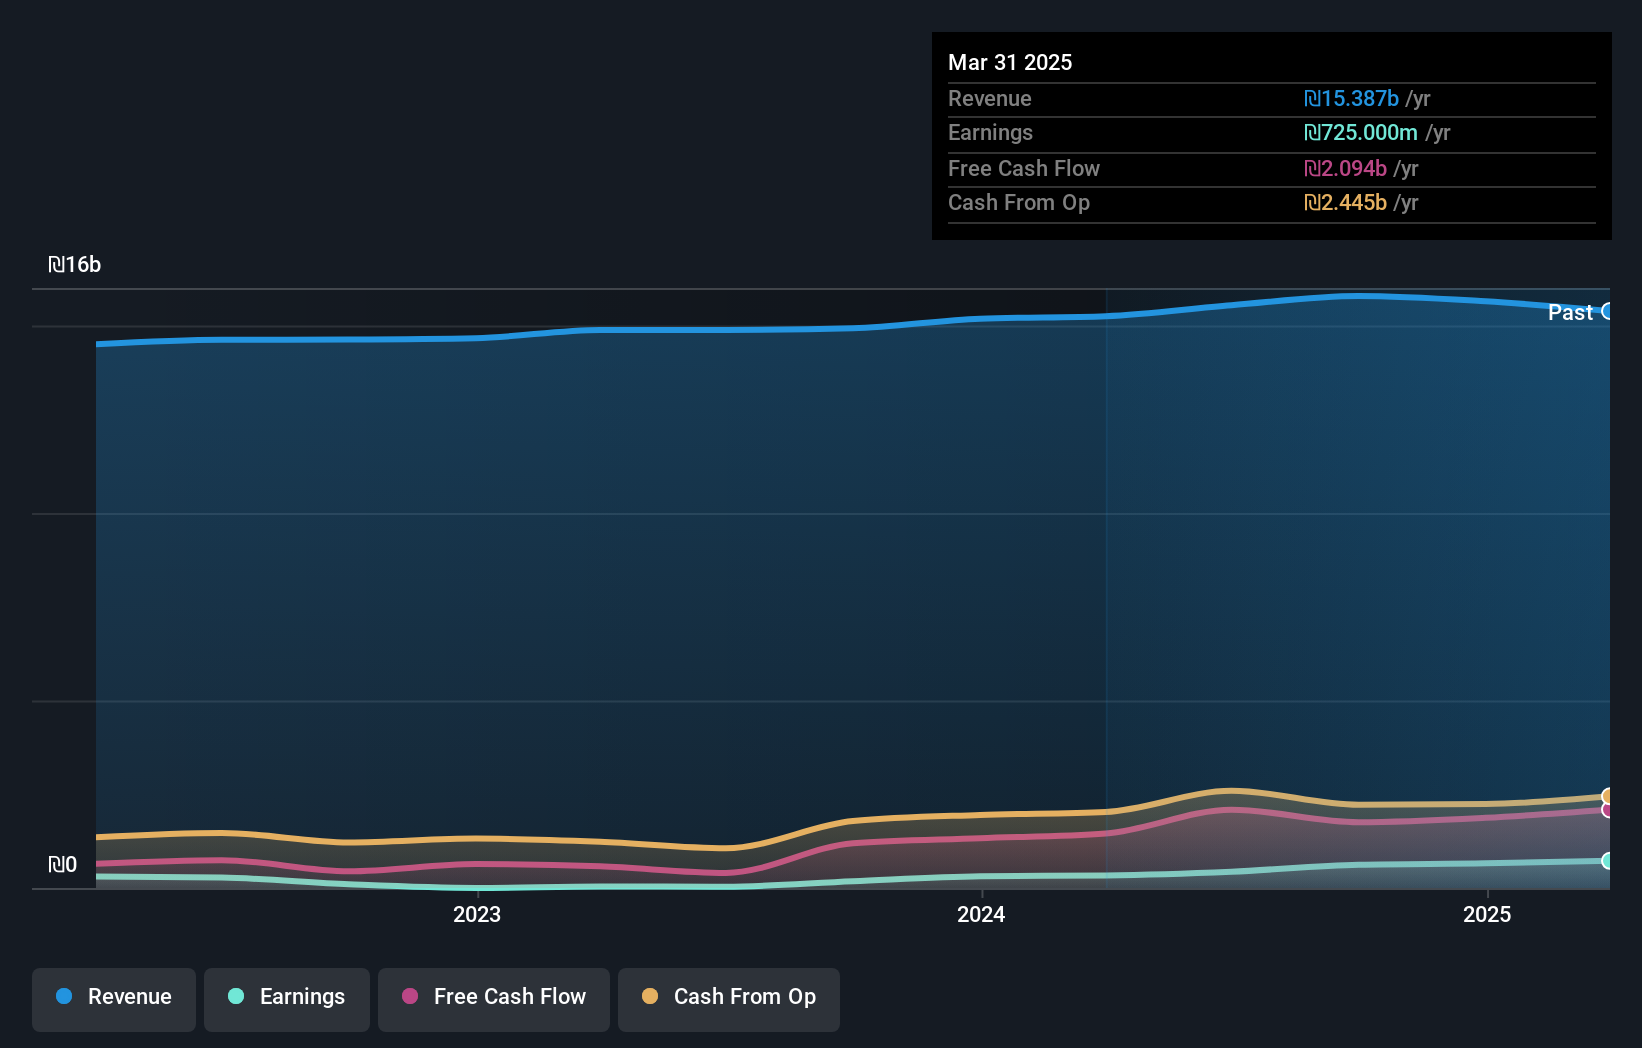Select the 2024 axis label
Viewport: 1642px width, 1048px height.
pyautogui.click(x=980, y=914)
